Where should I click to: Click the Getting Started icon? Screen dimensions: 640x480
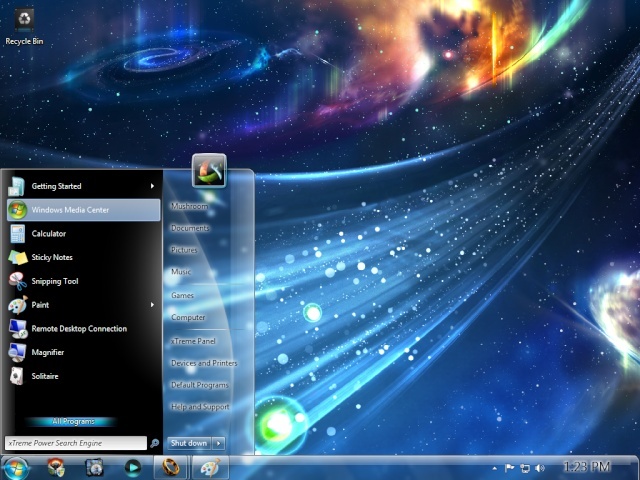[x=18, y=186]
